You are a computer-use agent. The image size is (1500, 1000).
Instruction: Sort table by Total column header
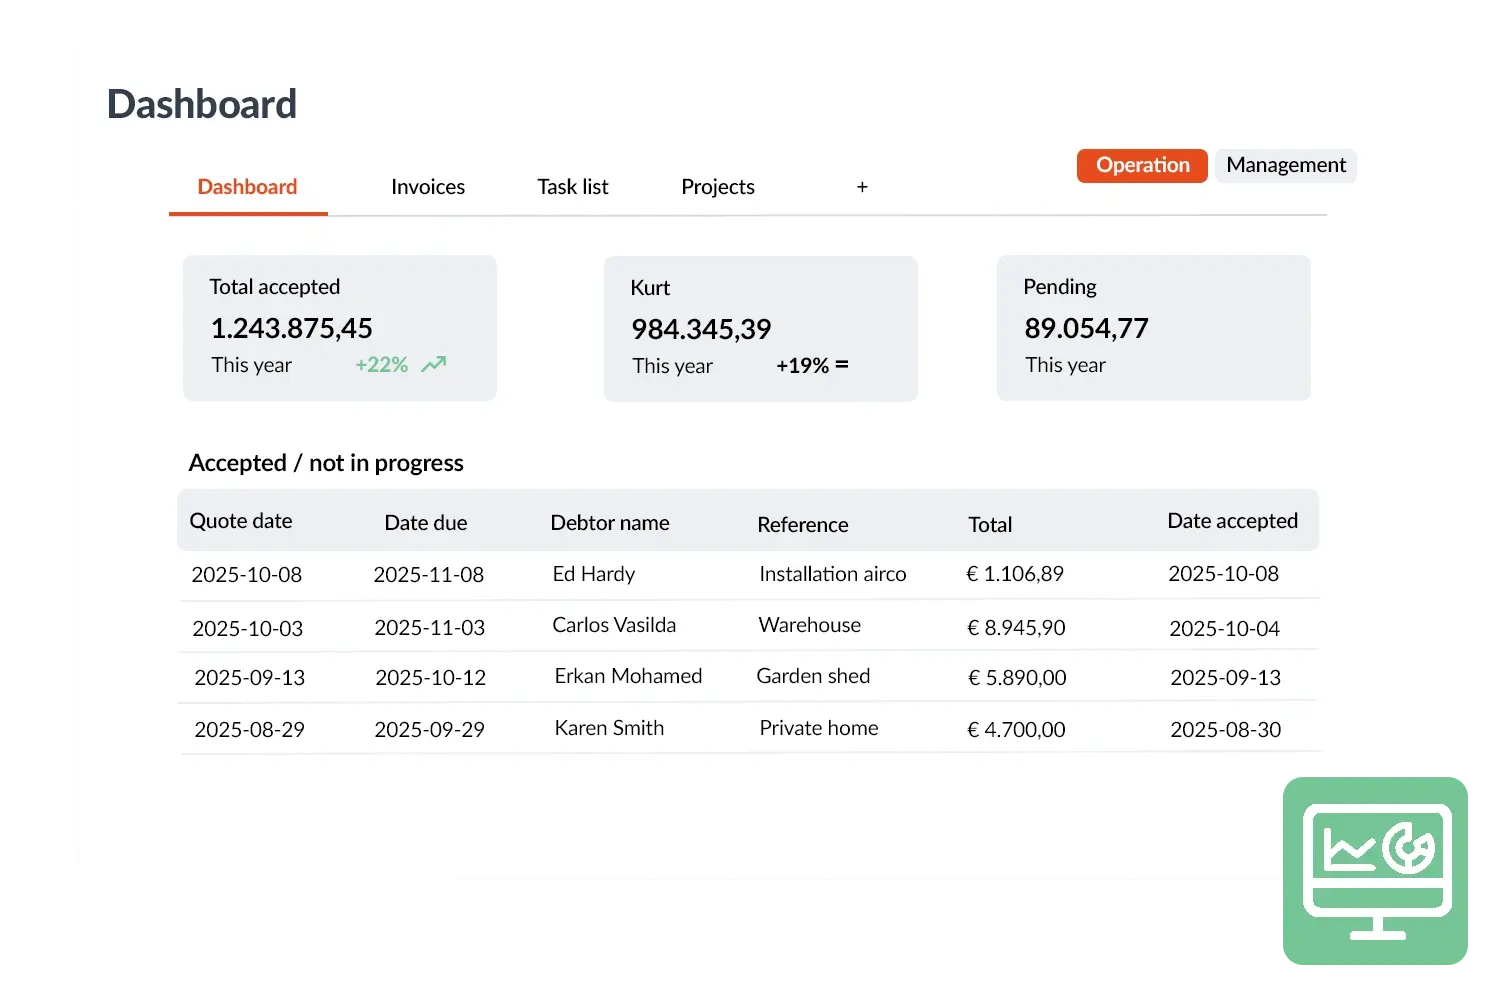(990, 524)
